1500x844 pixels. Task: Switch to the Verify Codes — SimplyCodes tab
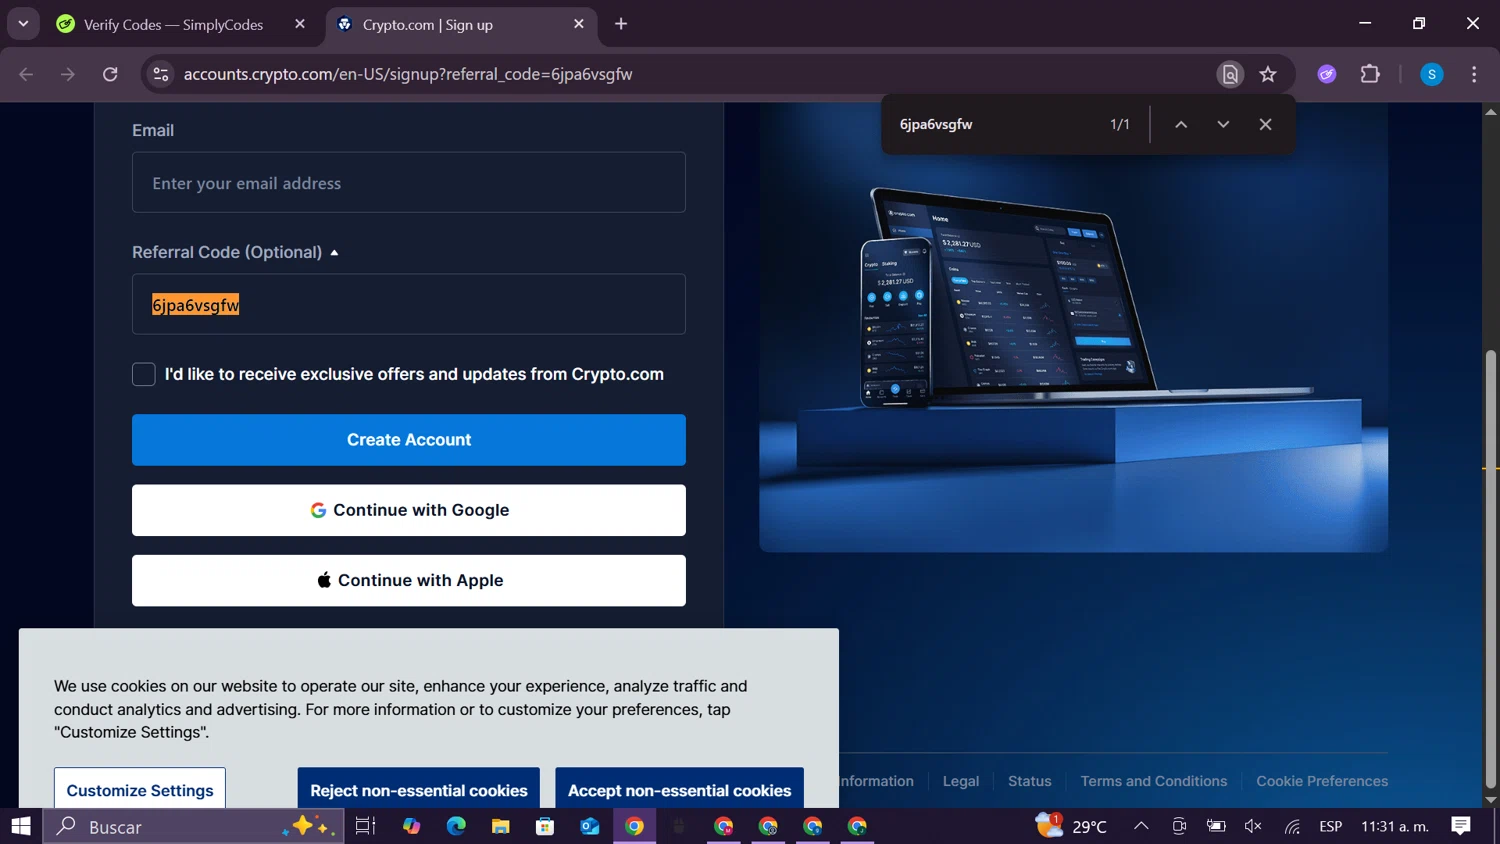click(172, 24)
